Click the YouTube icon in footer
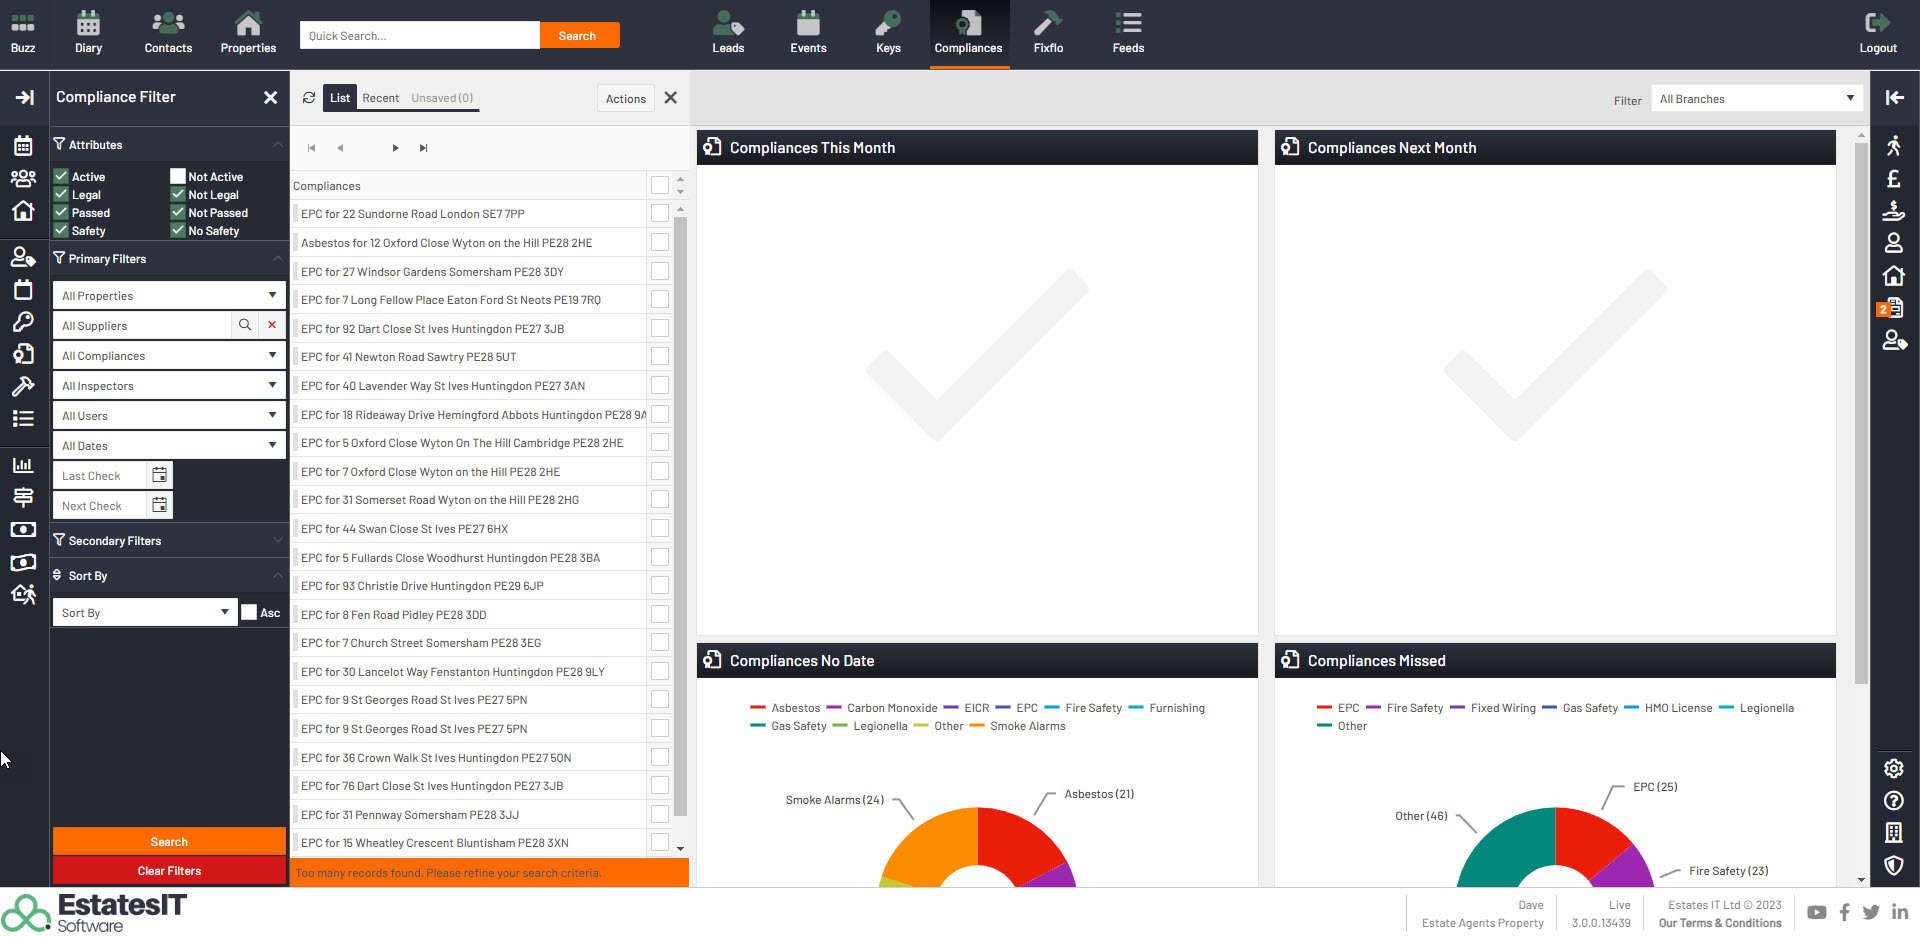The width and height of the screenshot is (1920, 937). click(x=1817, y=912)
